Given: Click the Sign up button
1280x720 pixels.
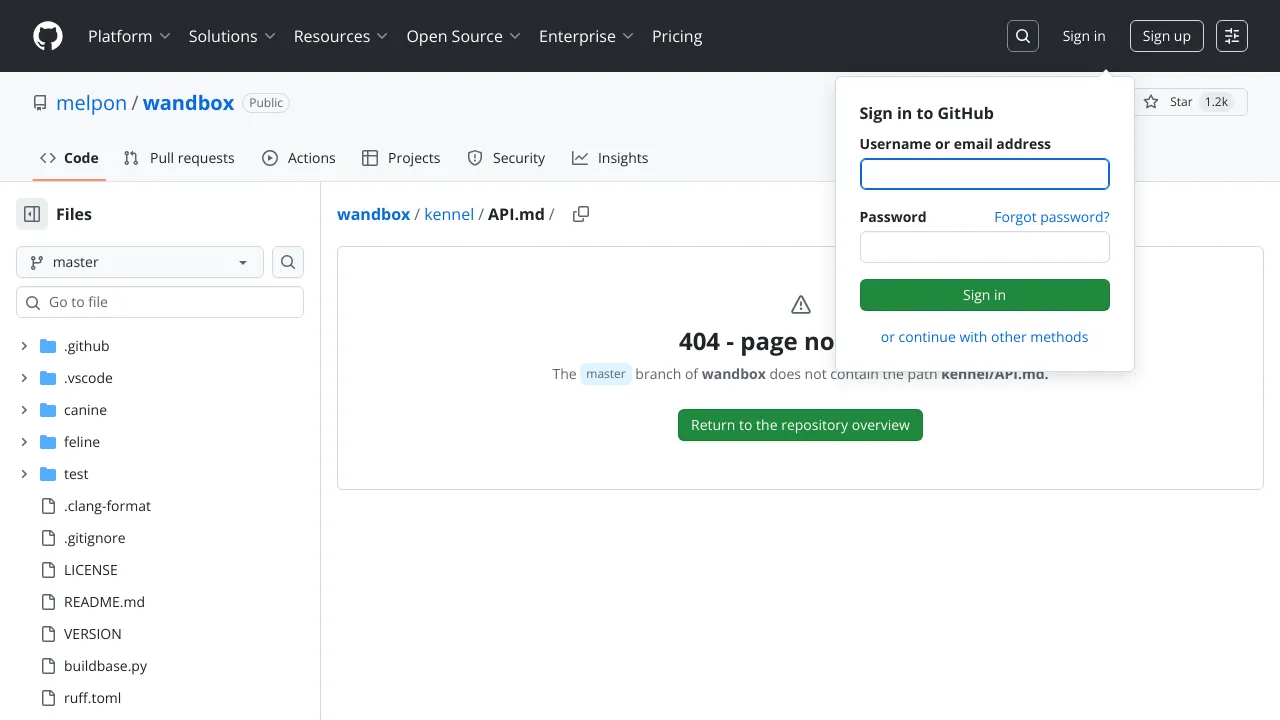Looking at the screenshot, I should click(x=1167, y=36).
